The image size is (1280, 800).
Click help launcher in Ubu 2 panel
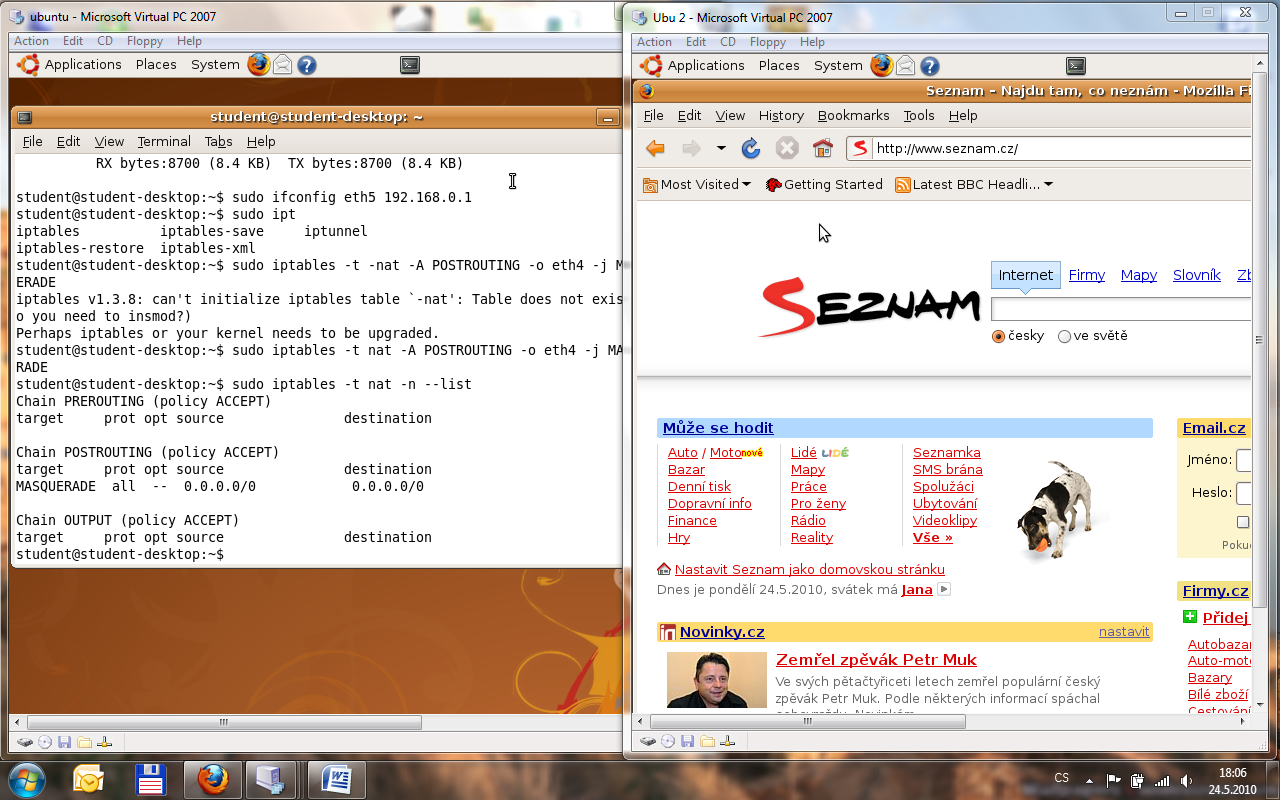(x=930, y=66)
